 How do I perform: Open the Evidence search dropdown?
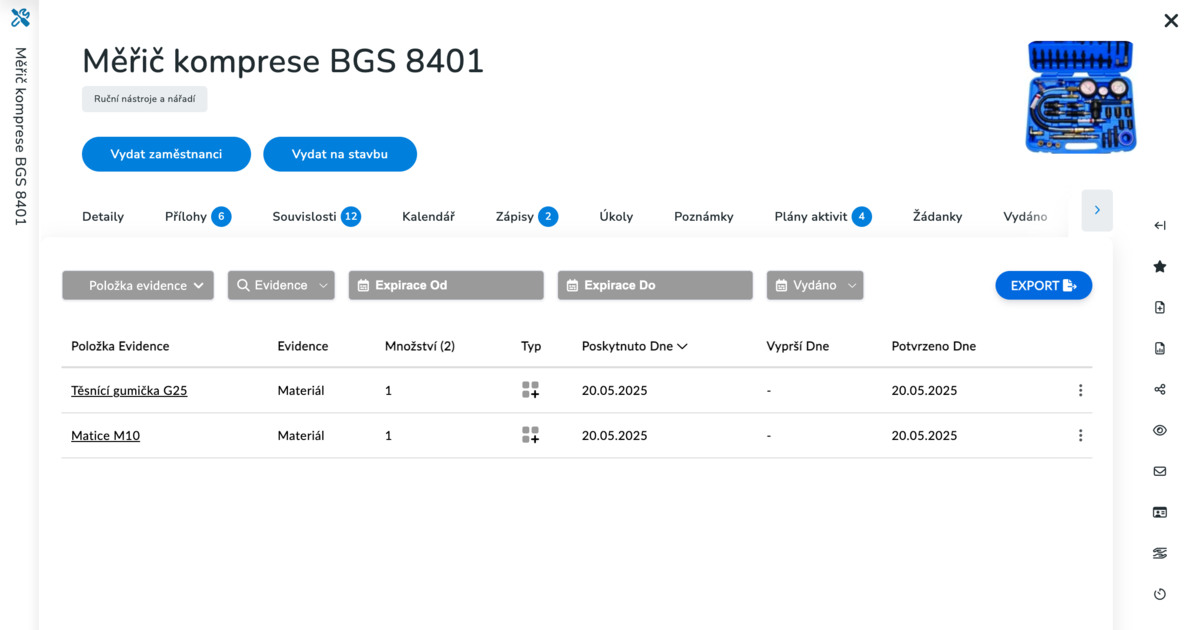[281, 285]
